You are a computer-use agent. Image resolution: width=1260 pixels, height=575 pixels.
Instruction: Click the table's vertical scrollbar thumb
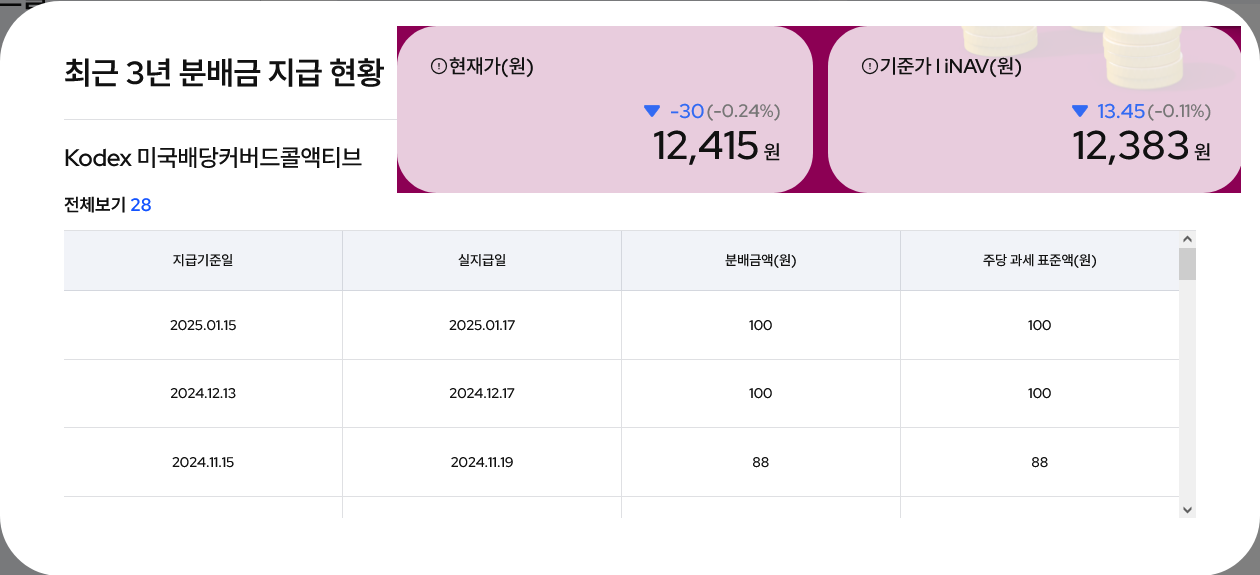click(x=1187, y=264)
